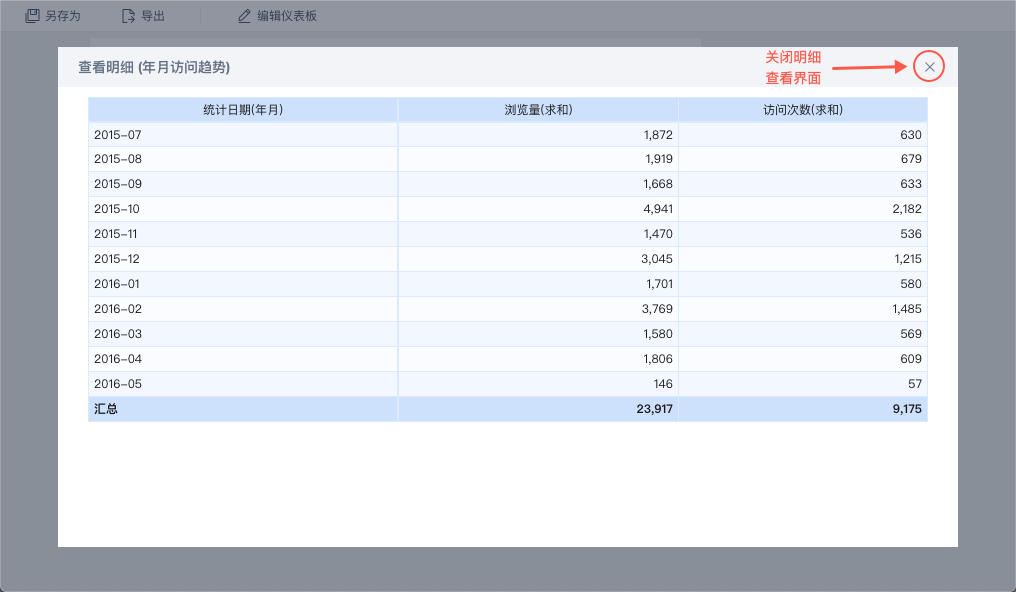Select the 2015-08 date cell
Viewport: 1016px width, 592px height.
tap(243, 159)
